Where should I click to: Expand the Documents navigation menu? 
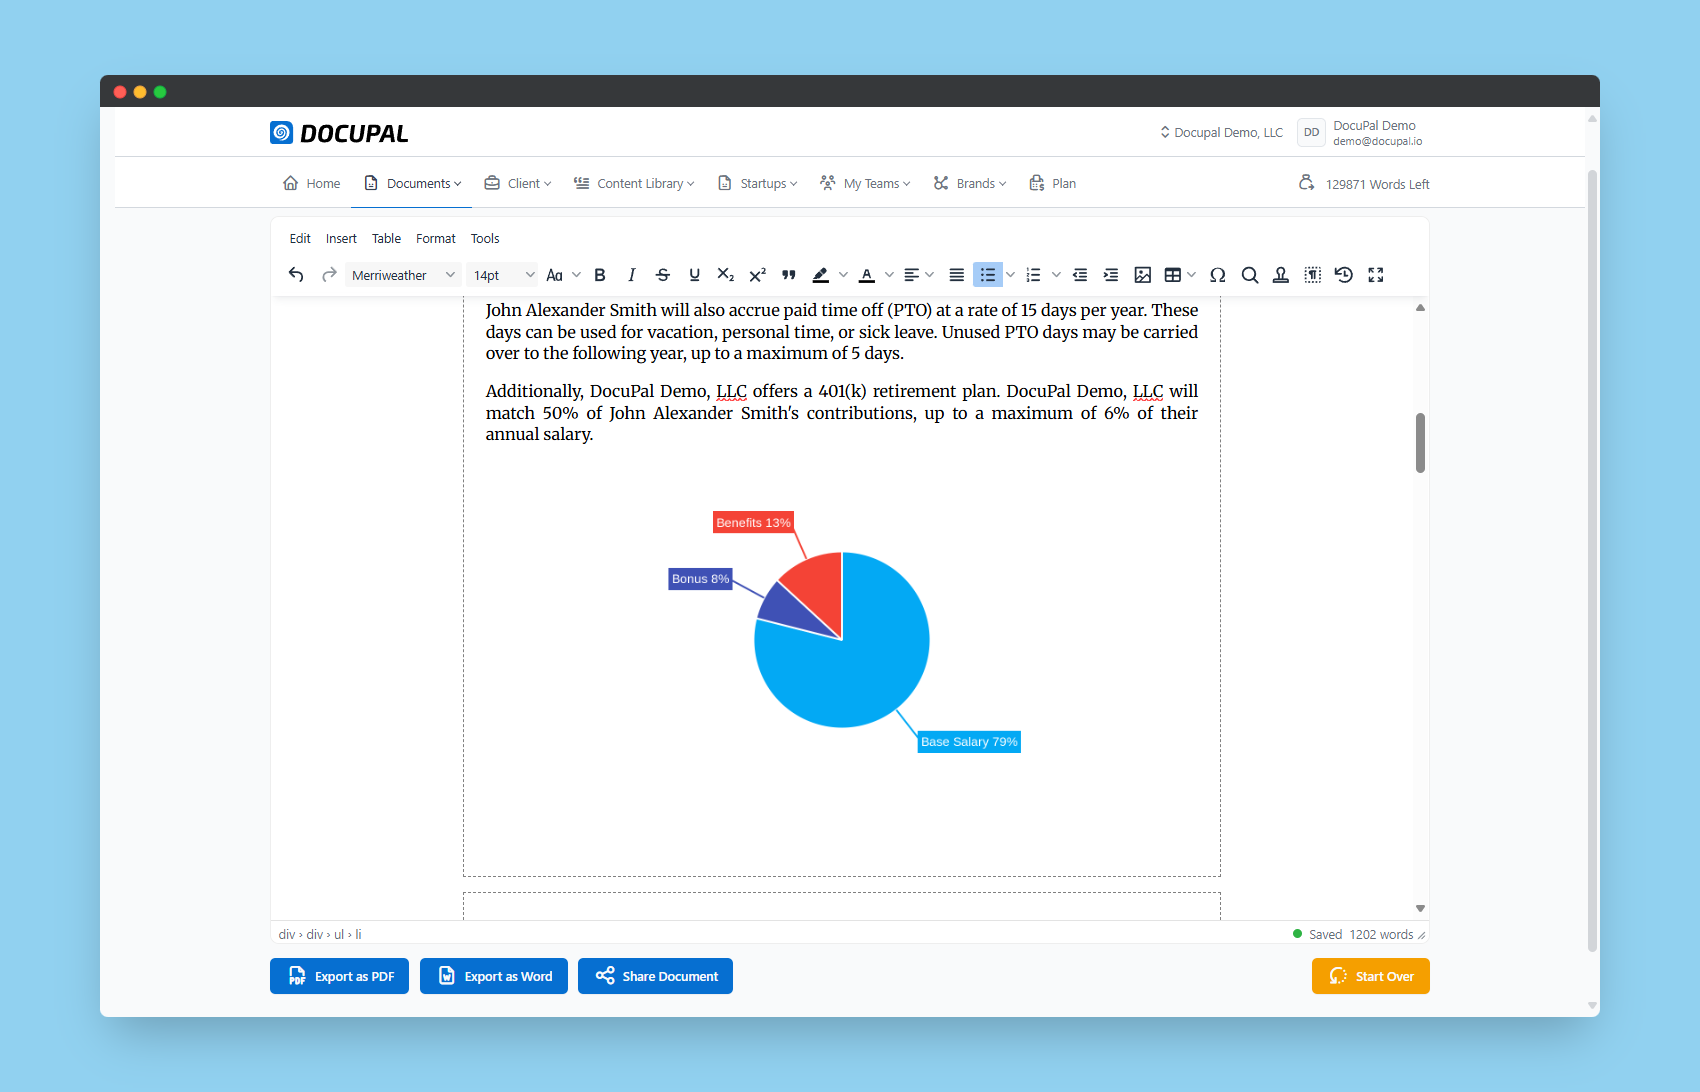coord(413,183)
